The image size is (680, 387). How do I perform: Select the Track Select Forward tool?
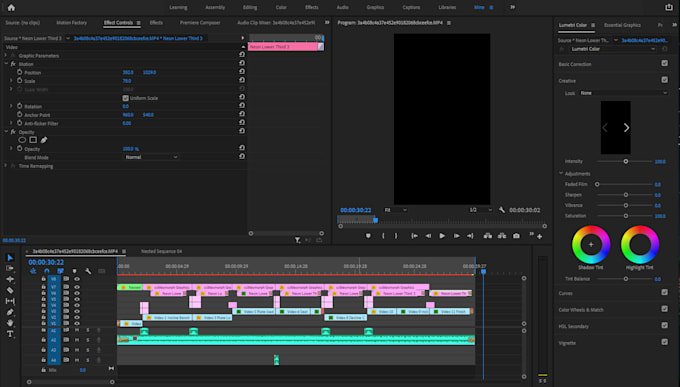(10, 269)
